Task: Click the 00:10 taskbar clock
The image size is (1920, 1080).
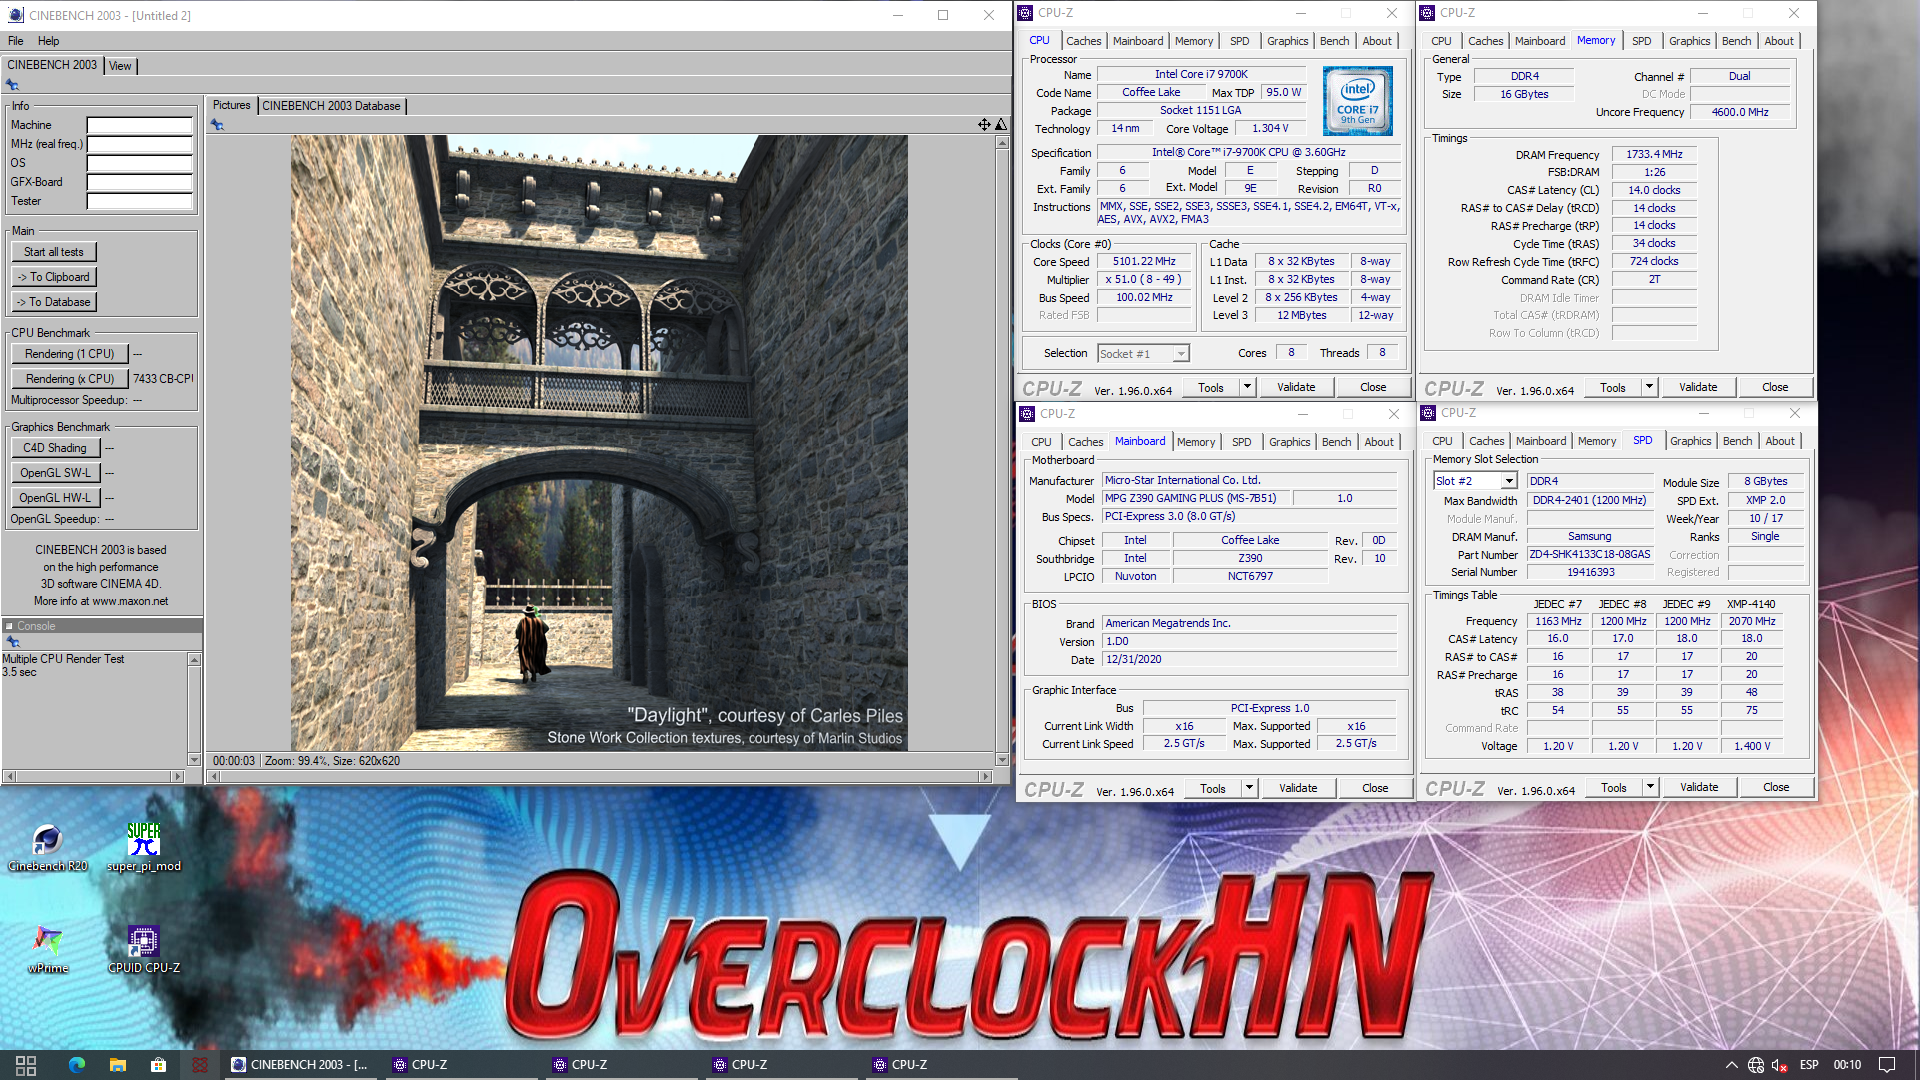Action: 1847,1065
